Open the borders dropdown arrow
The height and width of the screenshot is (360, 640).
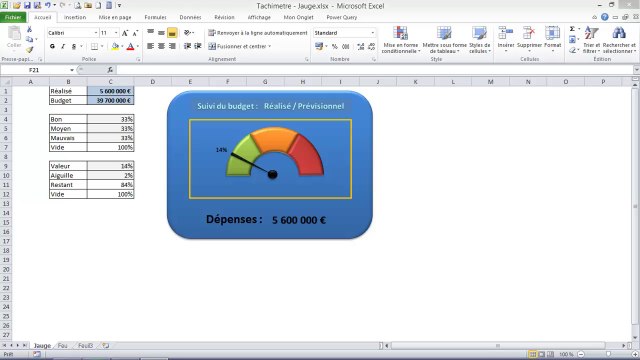pos(102,46)
